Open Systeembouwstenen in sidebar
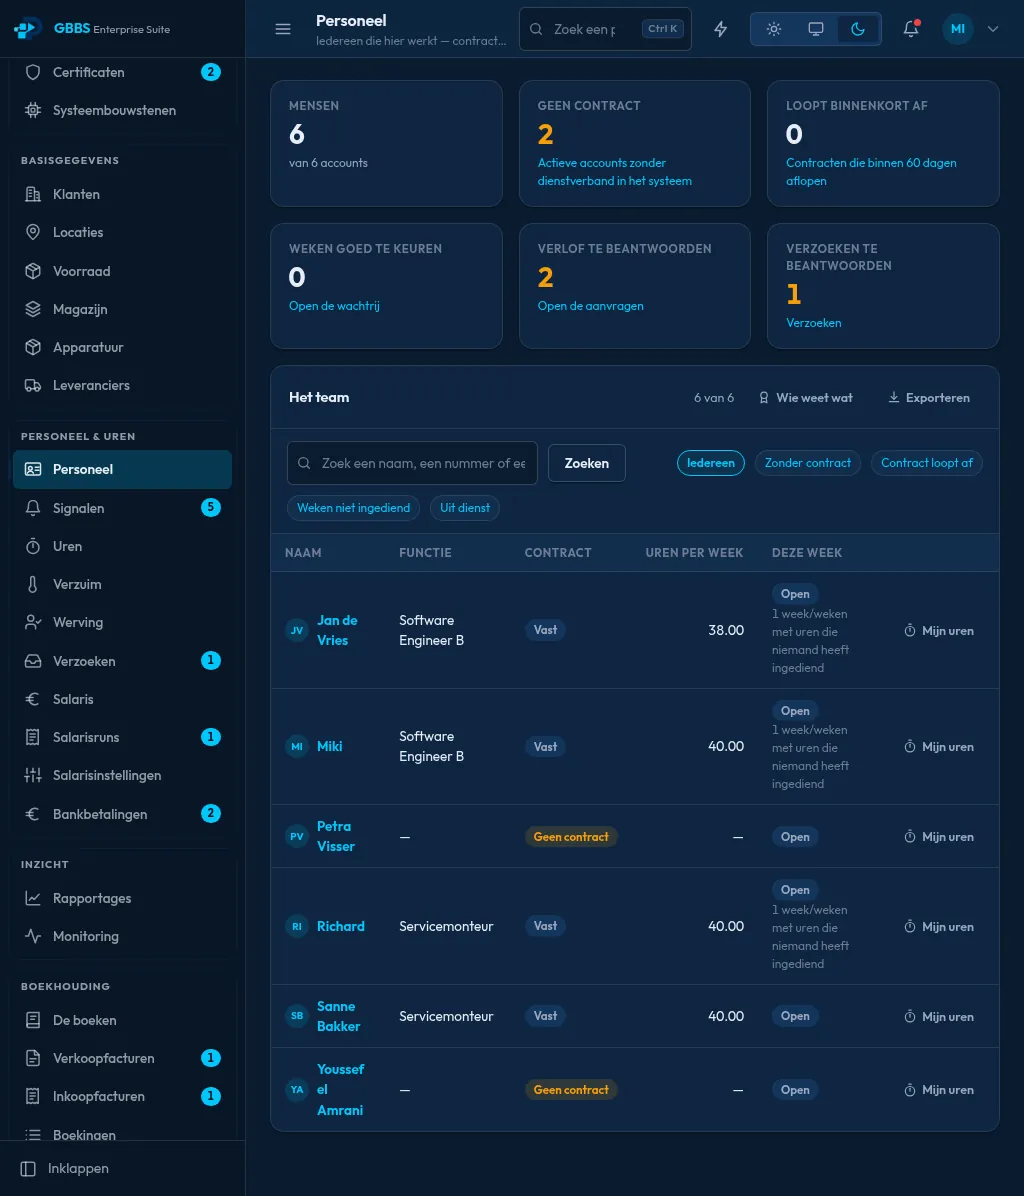Screen dimensions: 1024x1196 tap(122, 111)
